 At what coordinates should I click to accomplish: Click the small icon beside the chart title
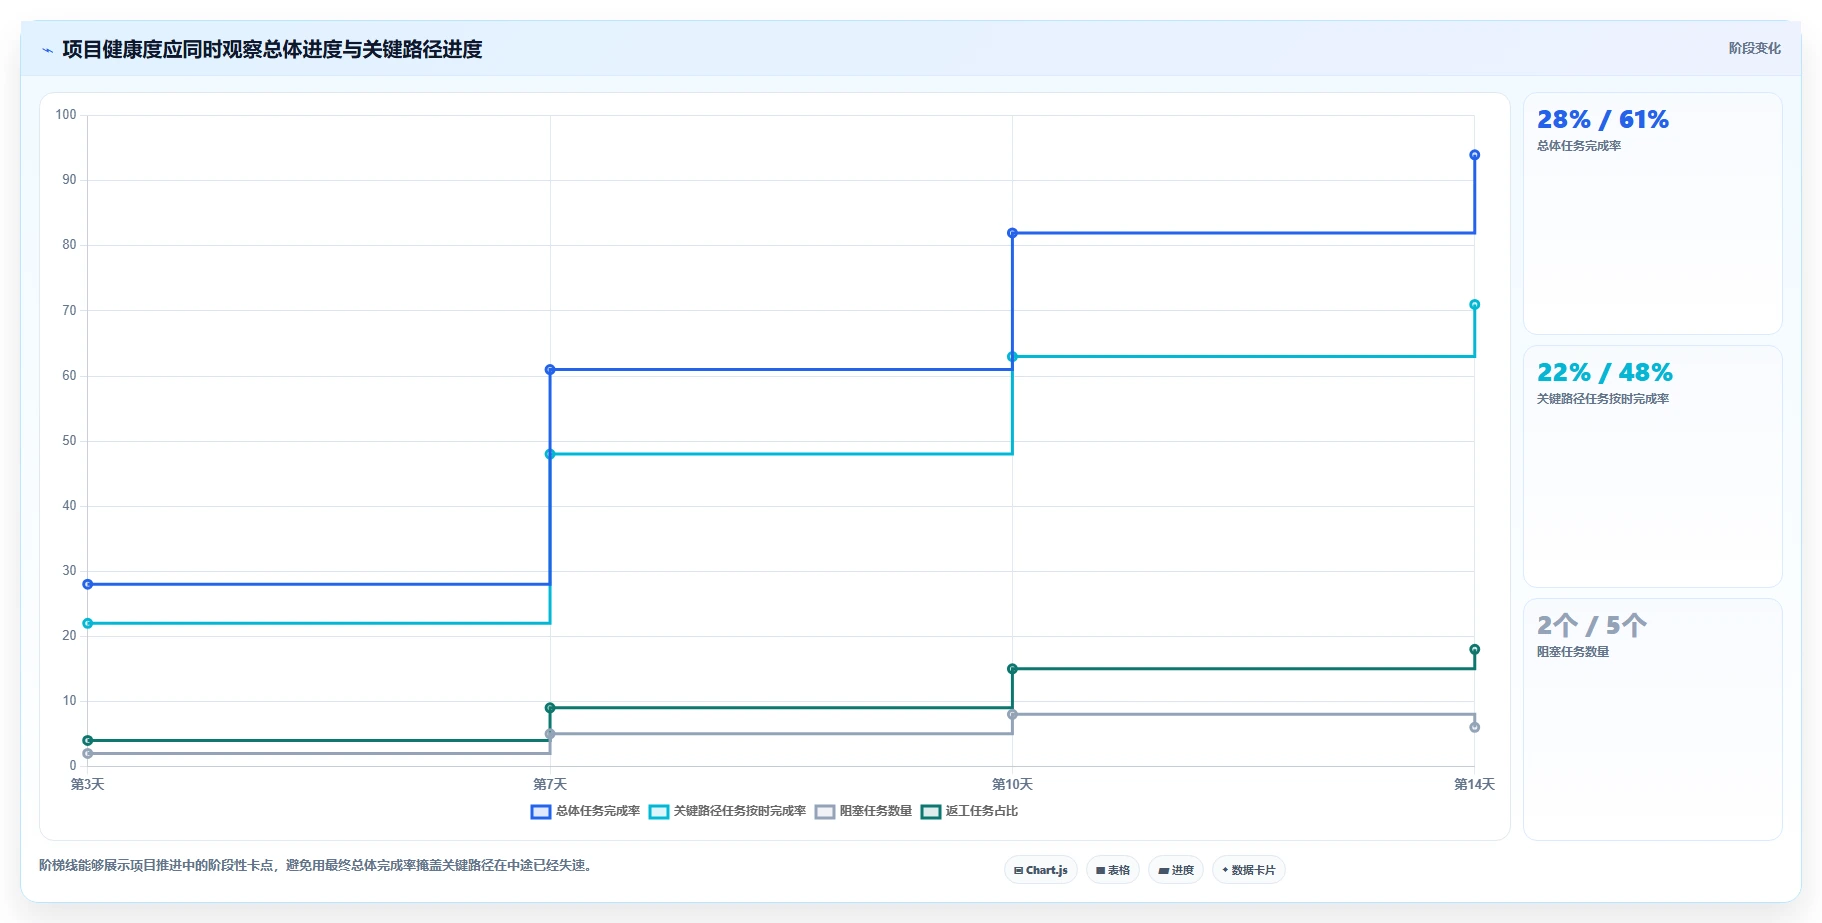[x=47, y=50]
